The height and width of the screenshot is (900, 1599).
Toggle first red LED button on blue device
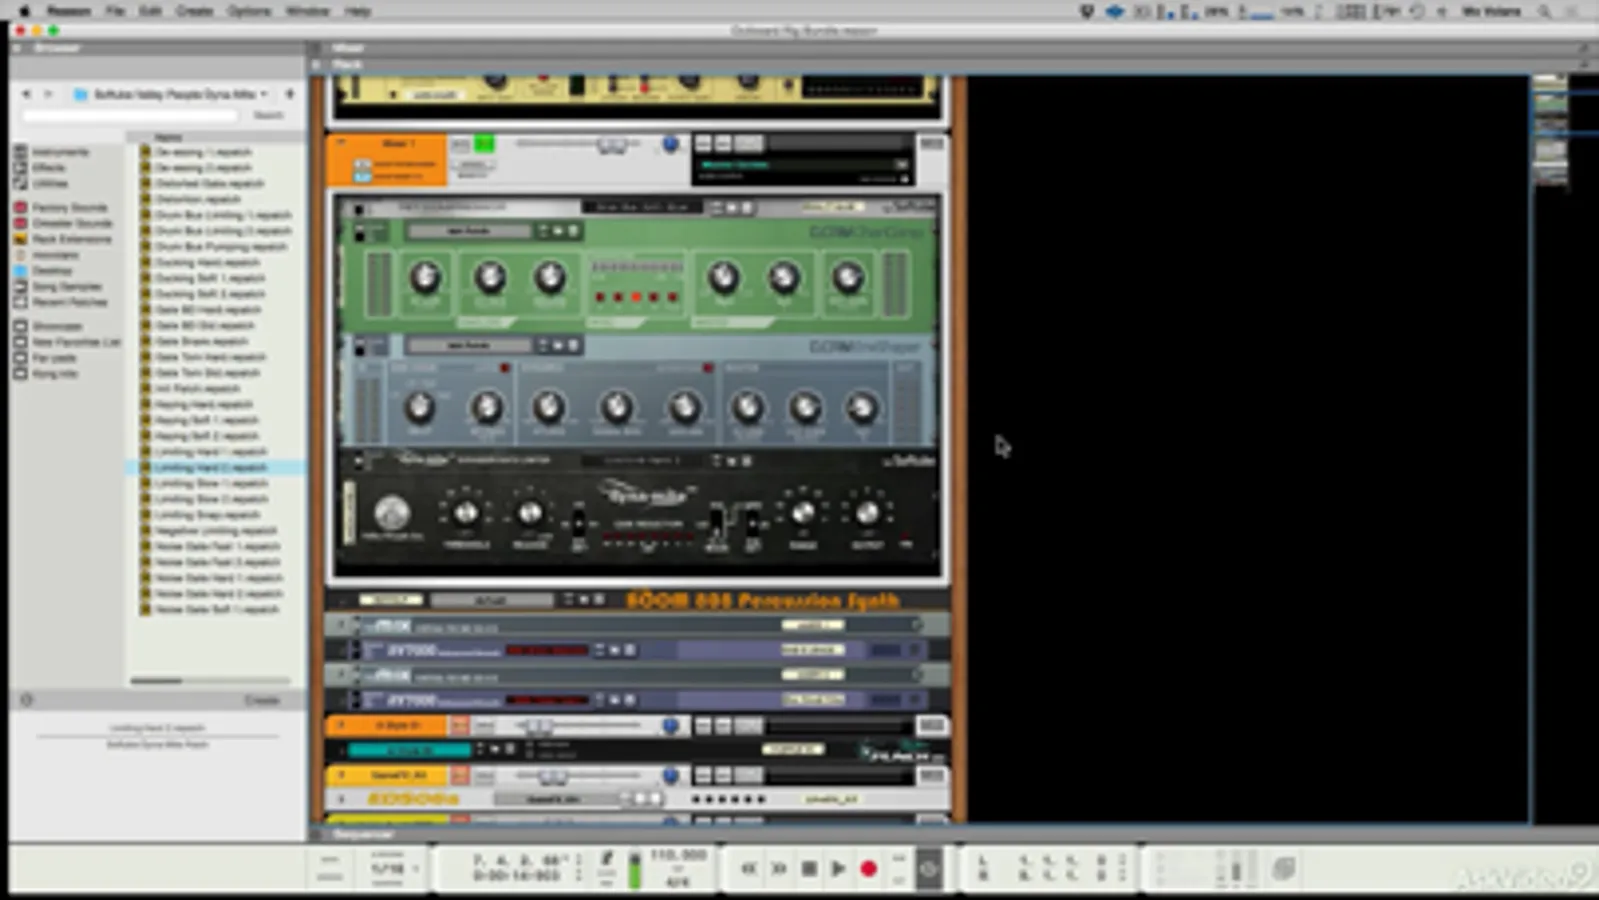[505, 369]
